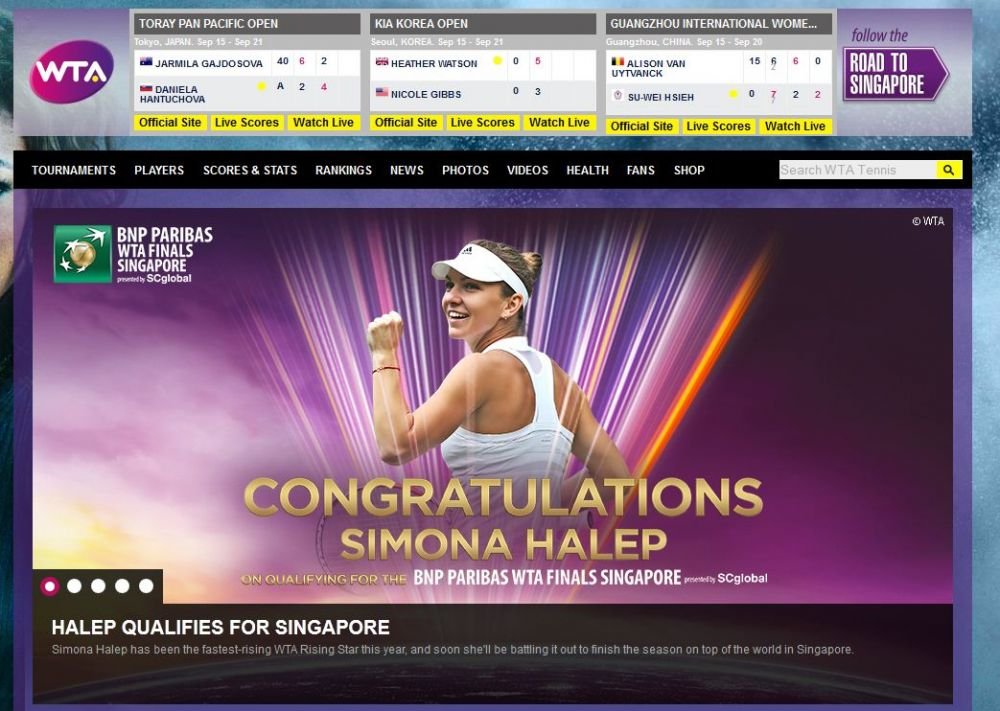Click 'Guangzhou, CHINA. Sep 15 - Sep 20' text

(x=684, y=42)
